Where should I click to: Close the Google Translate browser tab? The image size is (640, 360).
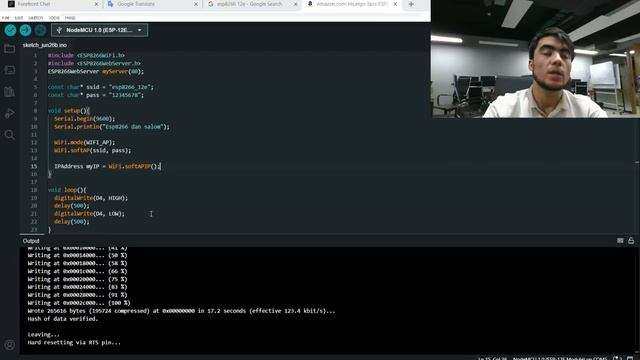(x=196, y=4)
